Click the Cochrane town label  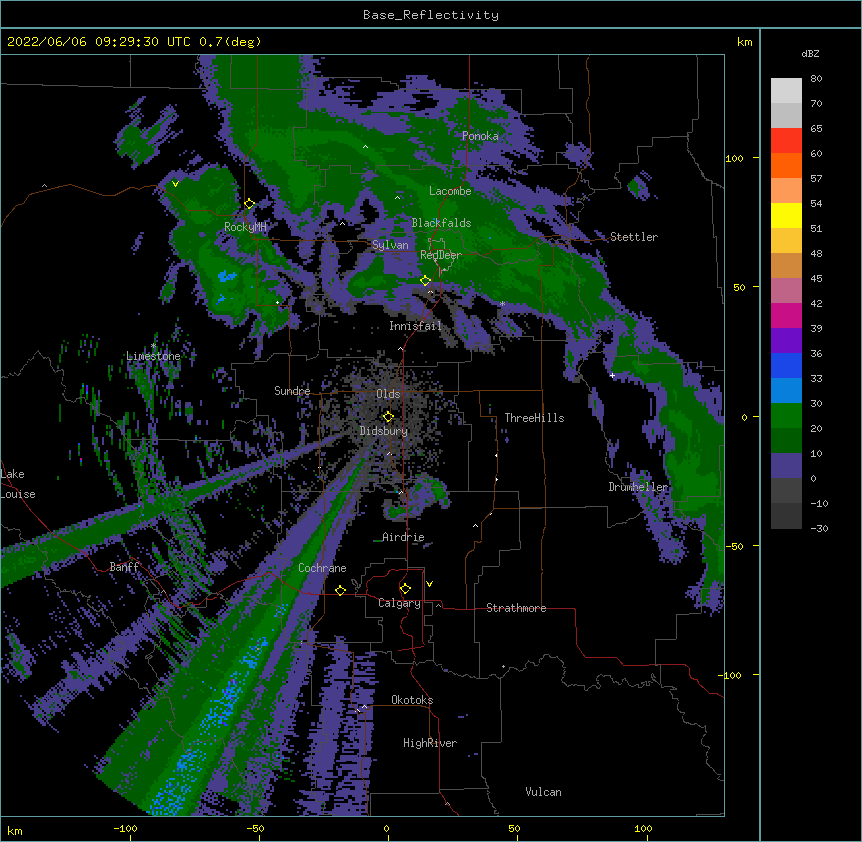tap(322, 568)
